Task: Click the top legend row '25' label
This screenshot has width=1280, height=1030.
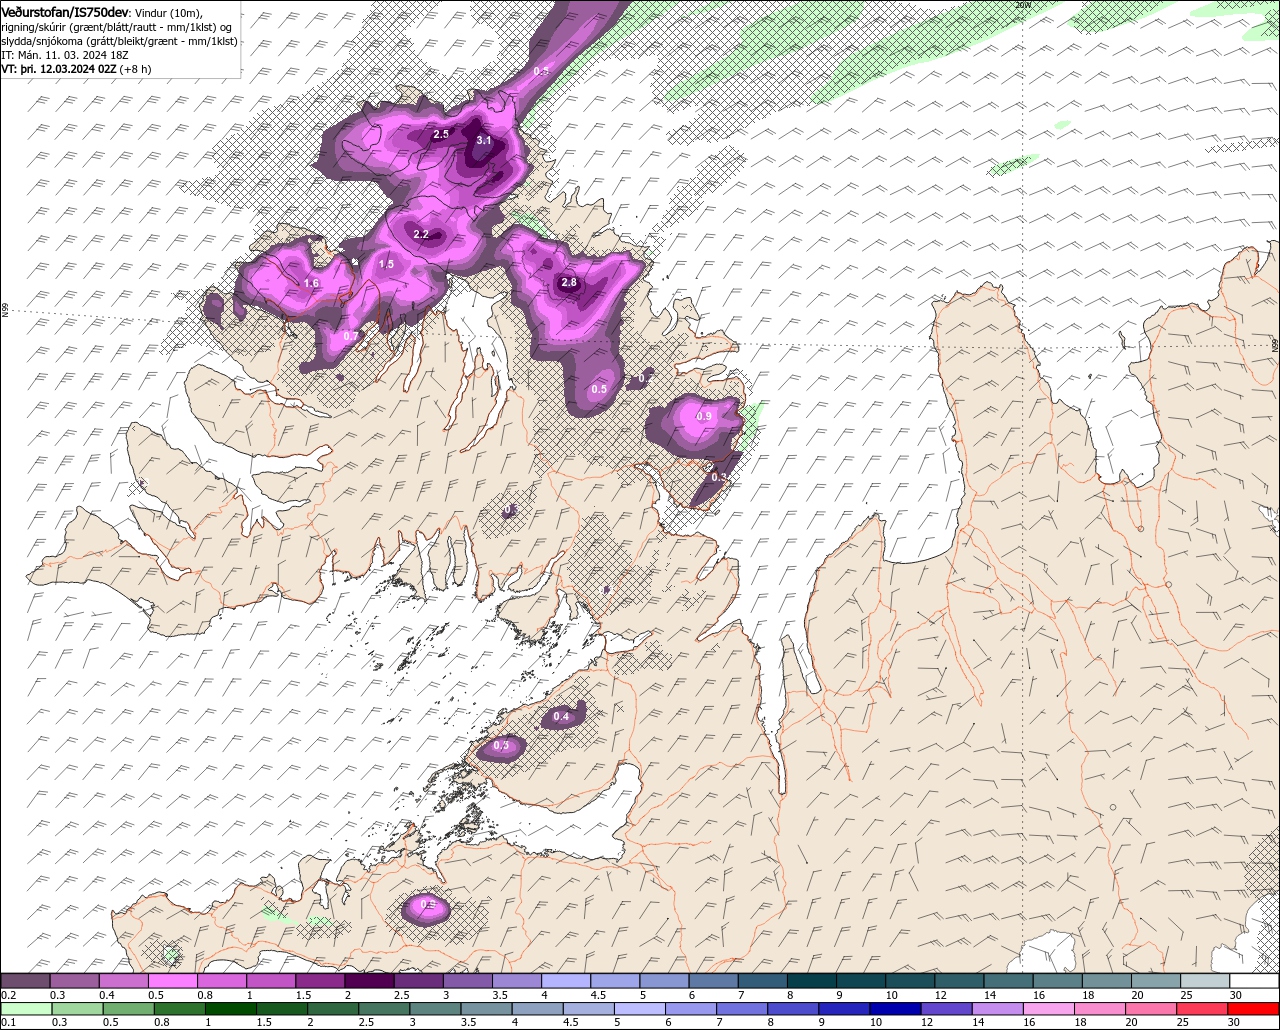Action: (1187, 995)
